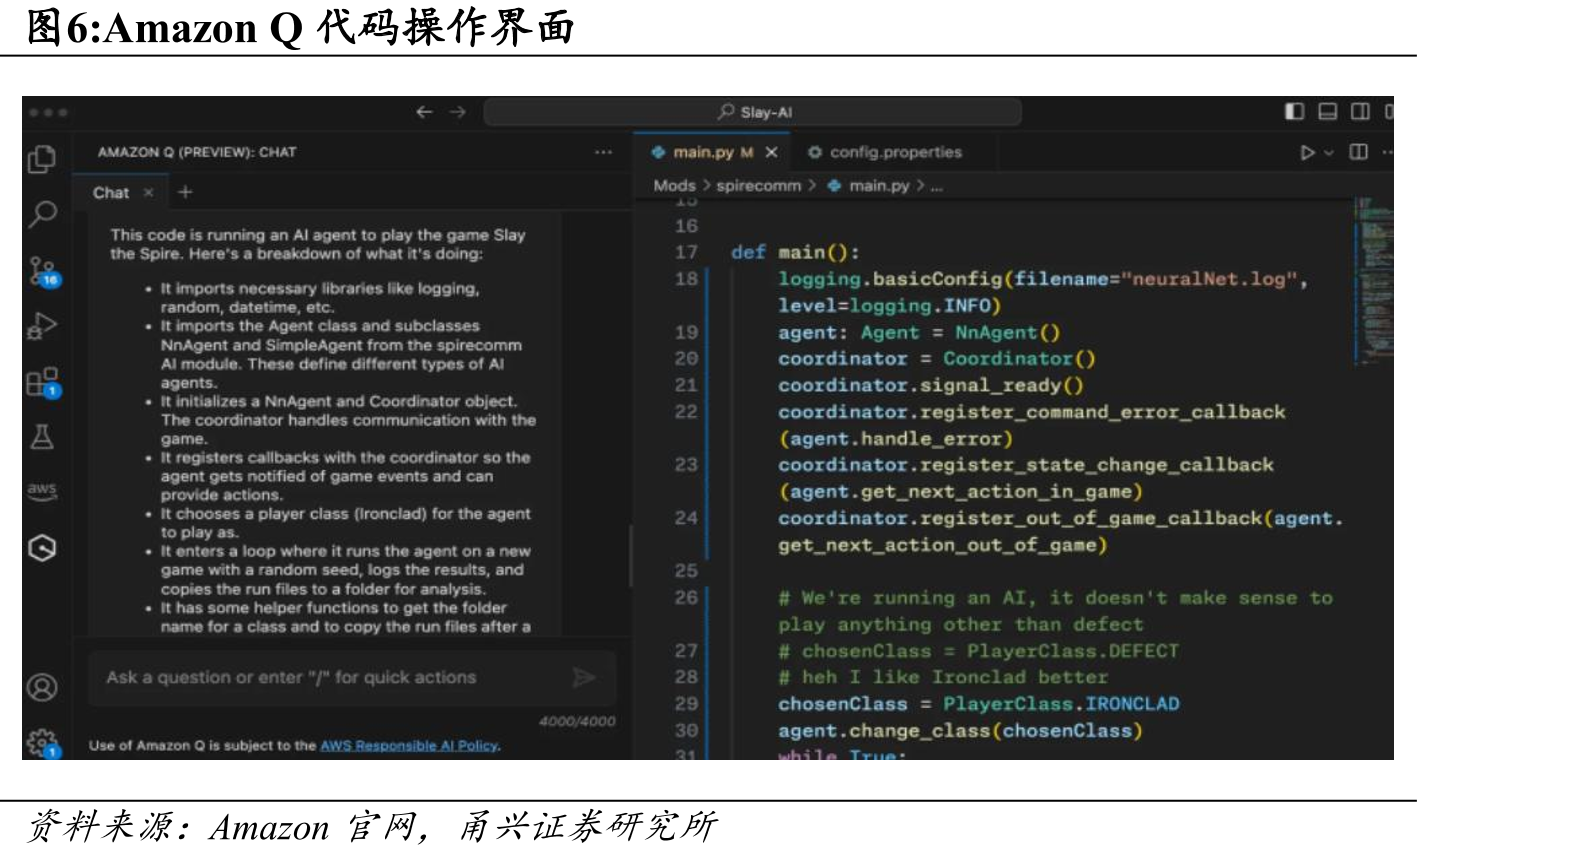Run the Python file with play button
Image resolution: width=1571 pixels, height=859 pixels.
point(1307,152)
